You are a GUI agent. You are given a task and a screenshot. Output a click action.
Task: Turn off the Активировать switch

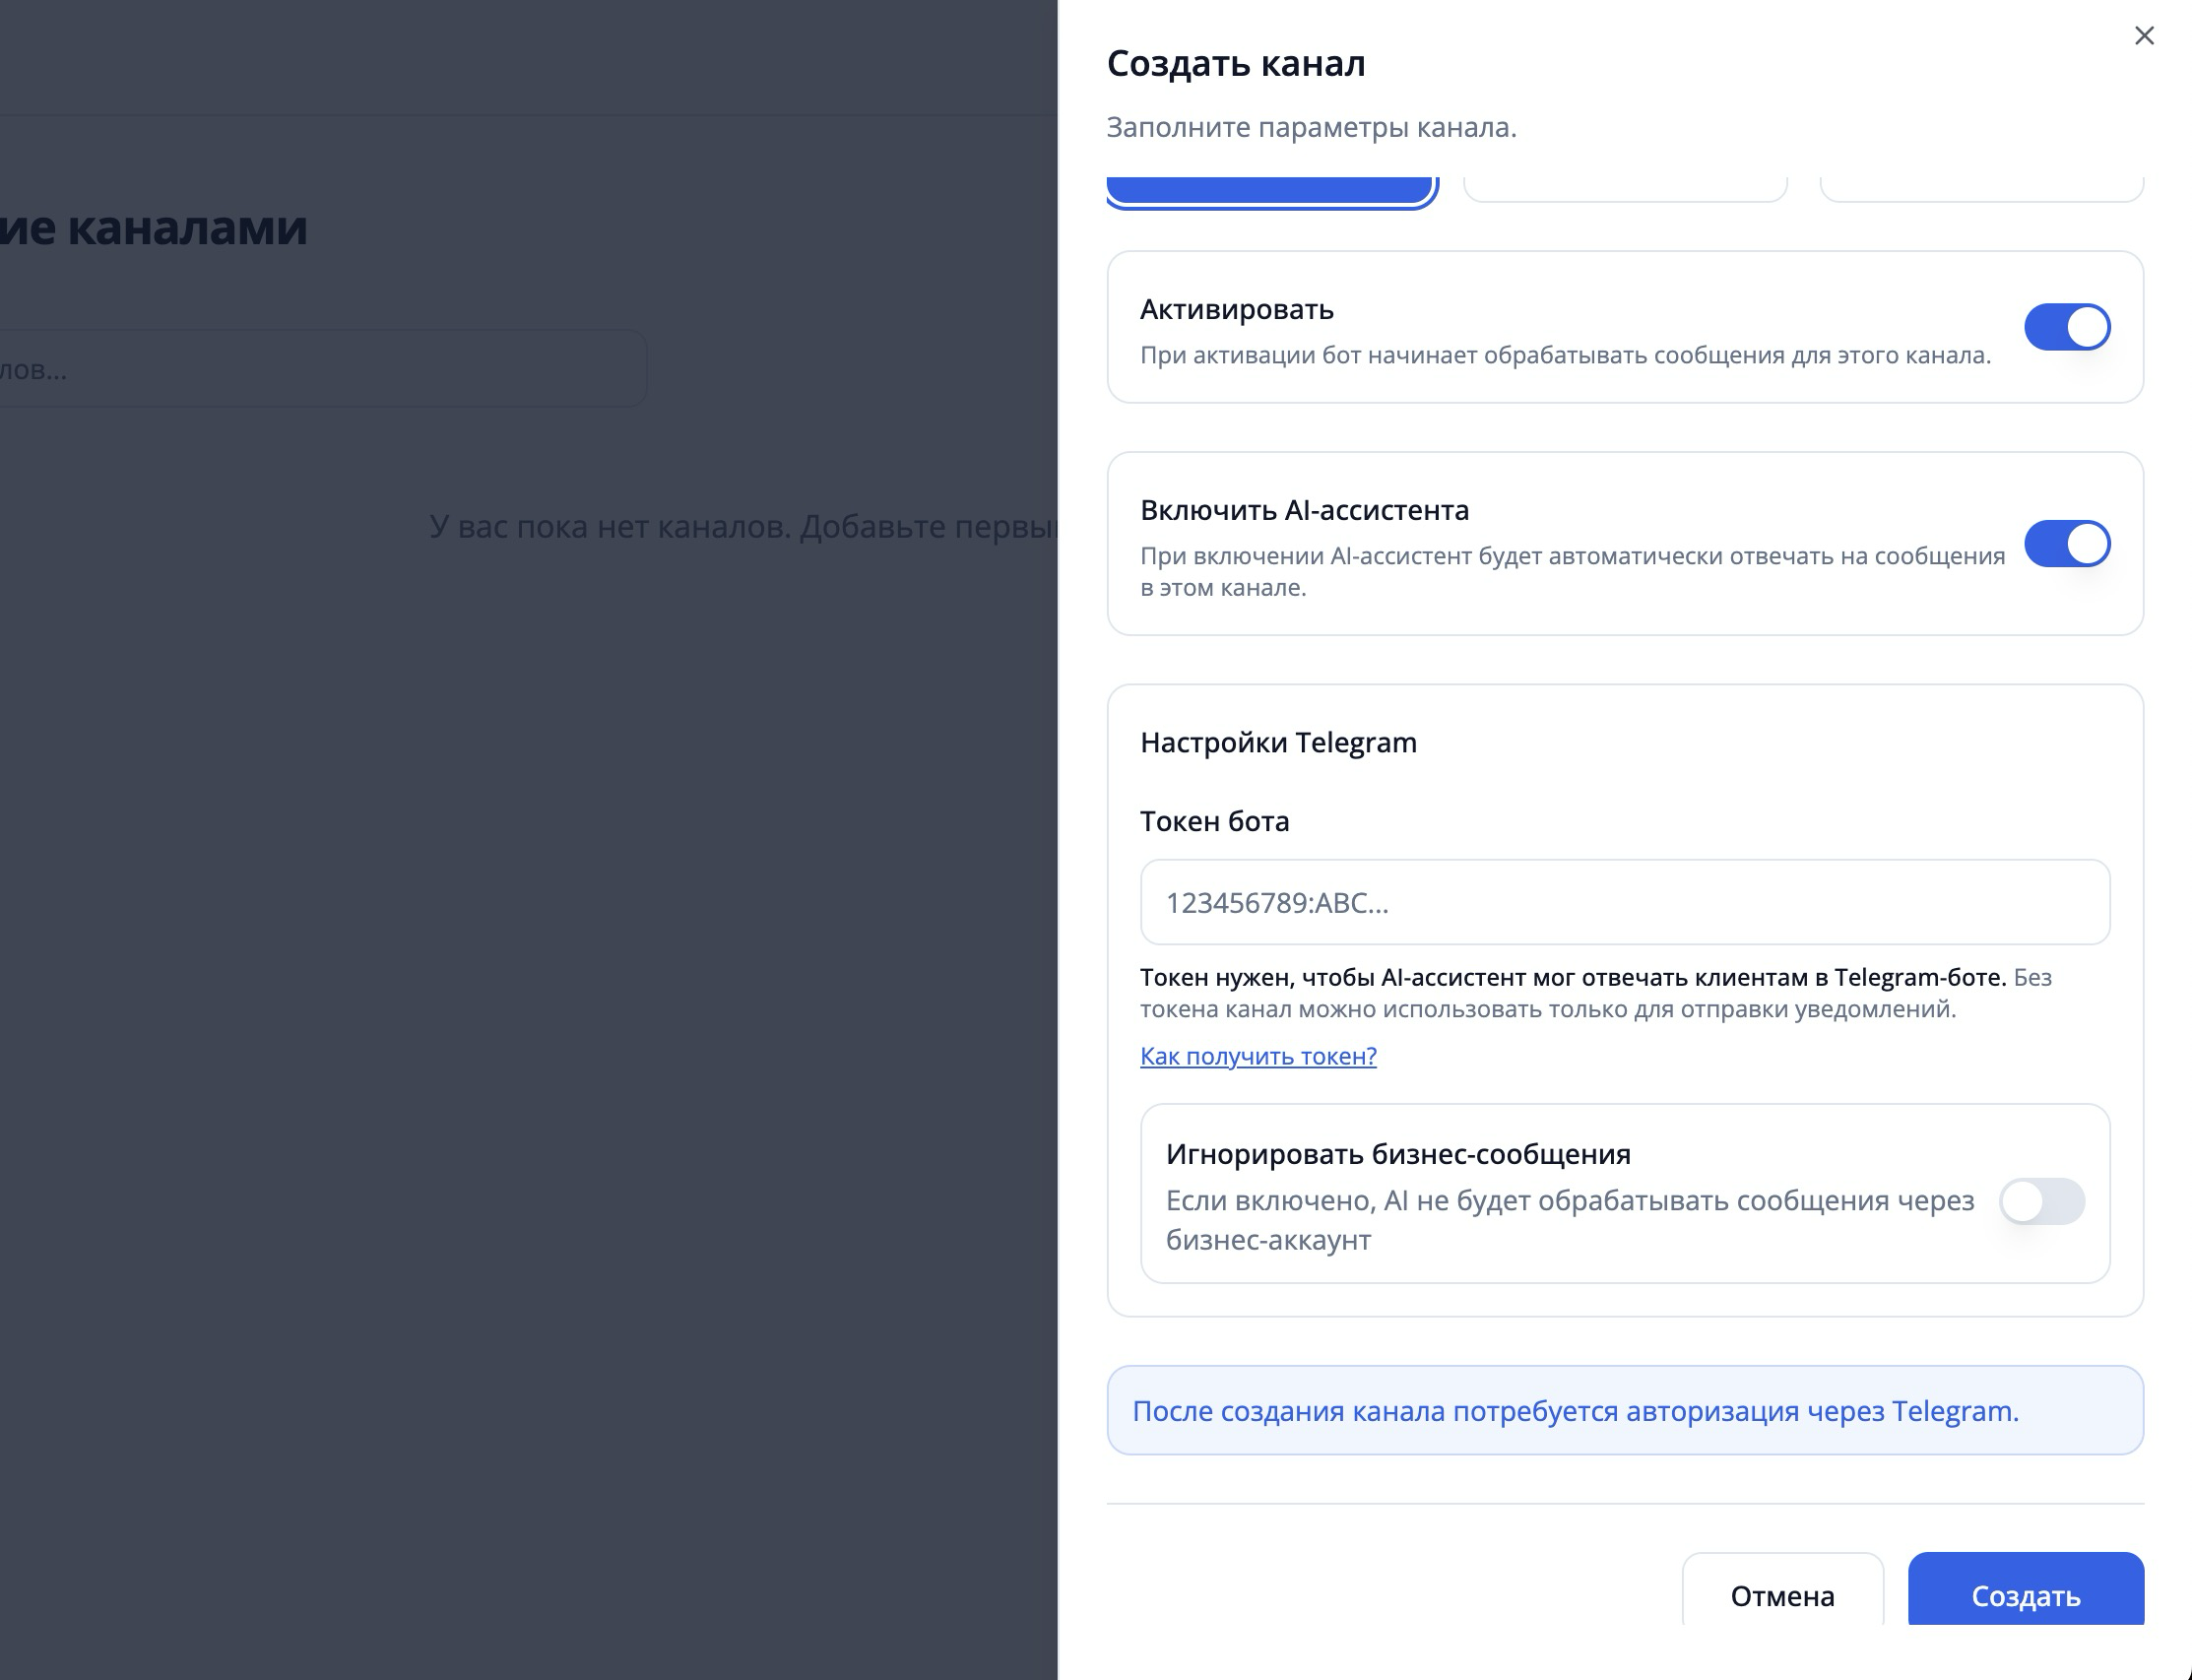click(x=2066, y=327)
